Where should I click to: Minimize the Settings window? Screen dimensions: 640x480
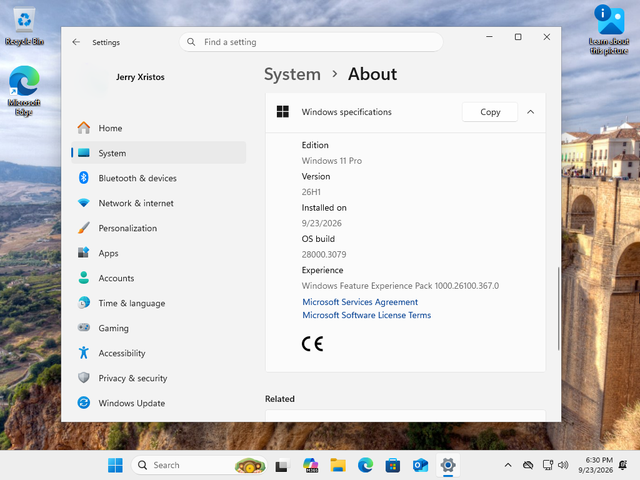click(x=489, y=37)
